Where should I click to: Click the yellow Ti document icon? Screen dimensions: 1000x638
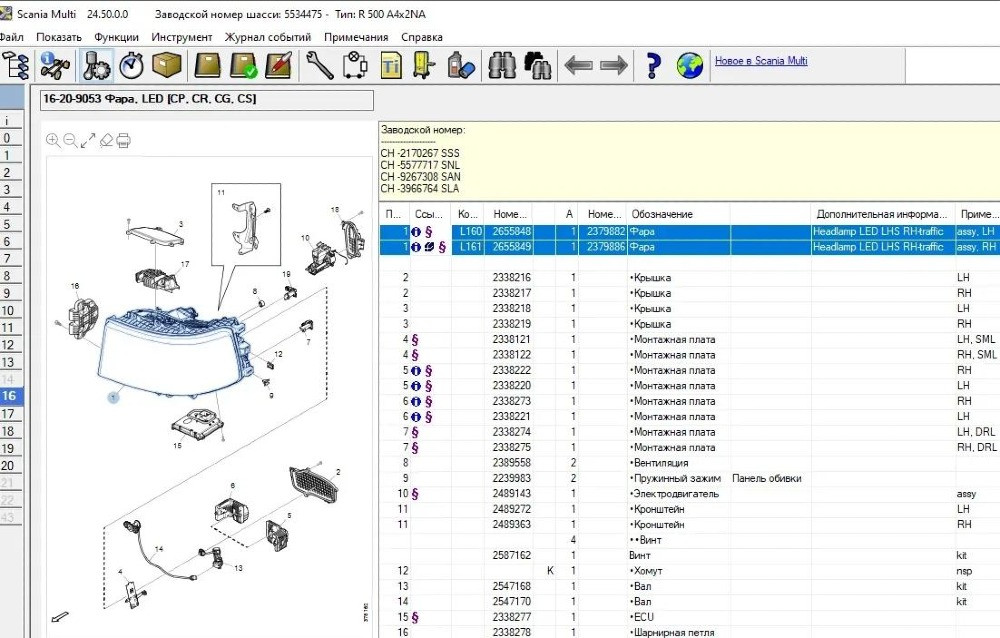[391, 65]
